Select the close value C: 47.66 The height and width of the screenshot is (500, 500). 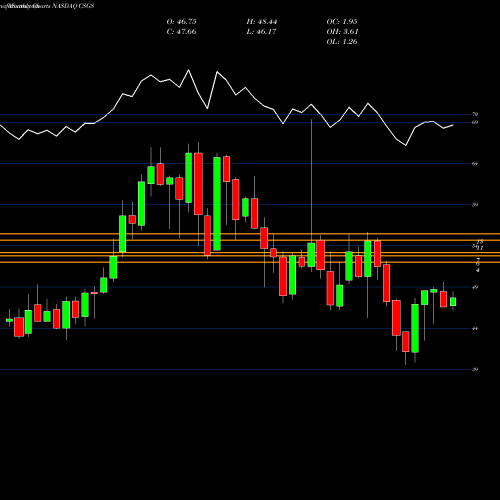[181, 32]
